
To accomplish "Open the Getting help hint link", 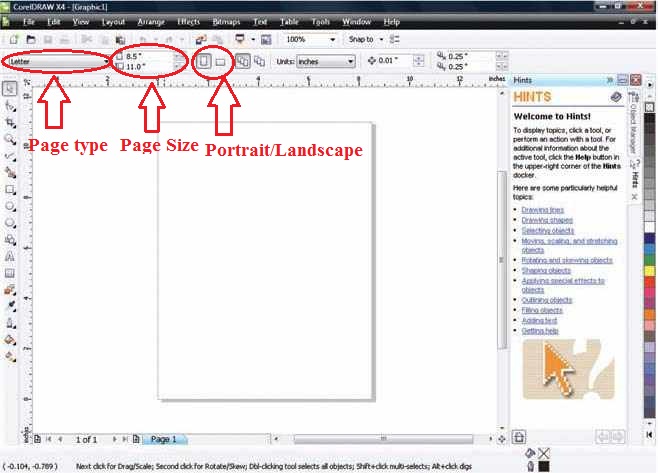I will (540, 331).
